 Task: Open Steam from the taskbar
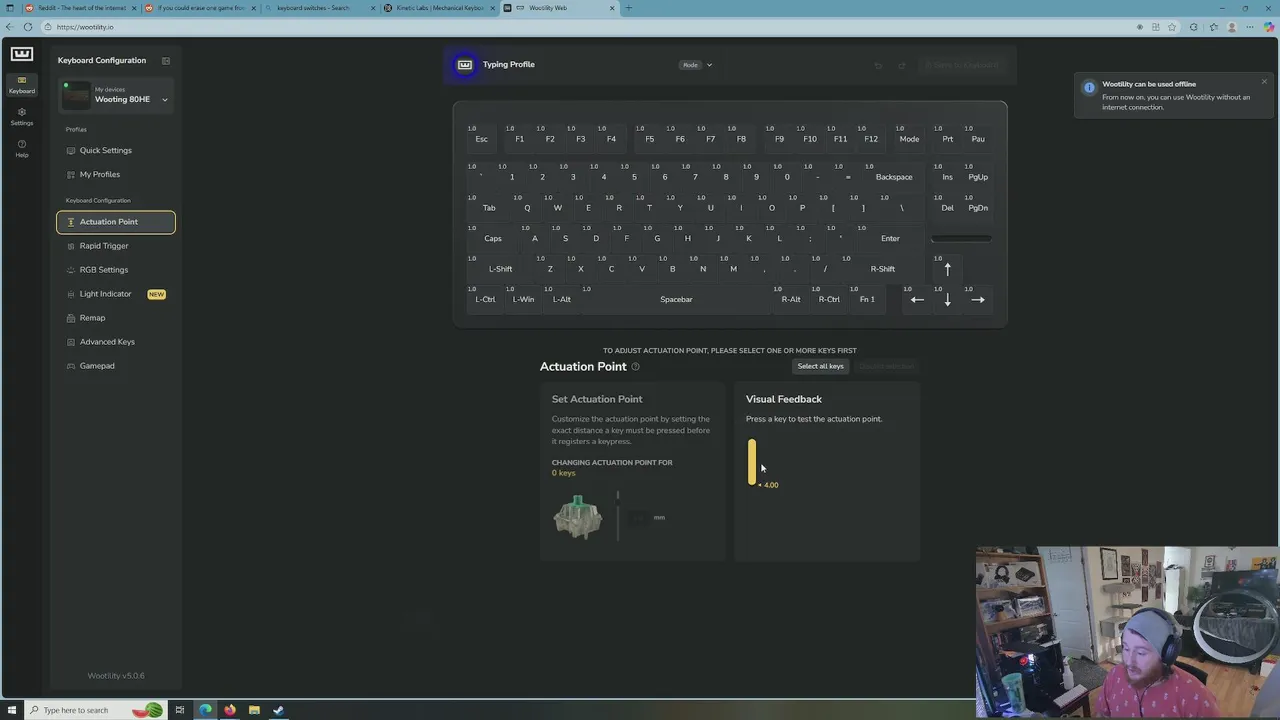pos(278,710)
